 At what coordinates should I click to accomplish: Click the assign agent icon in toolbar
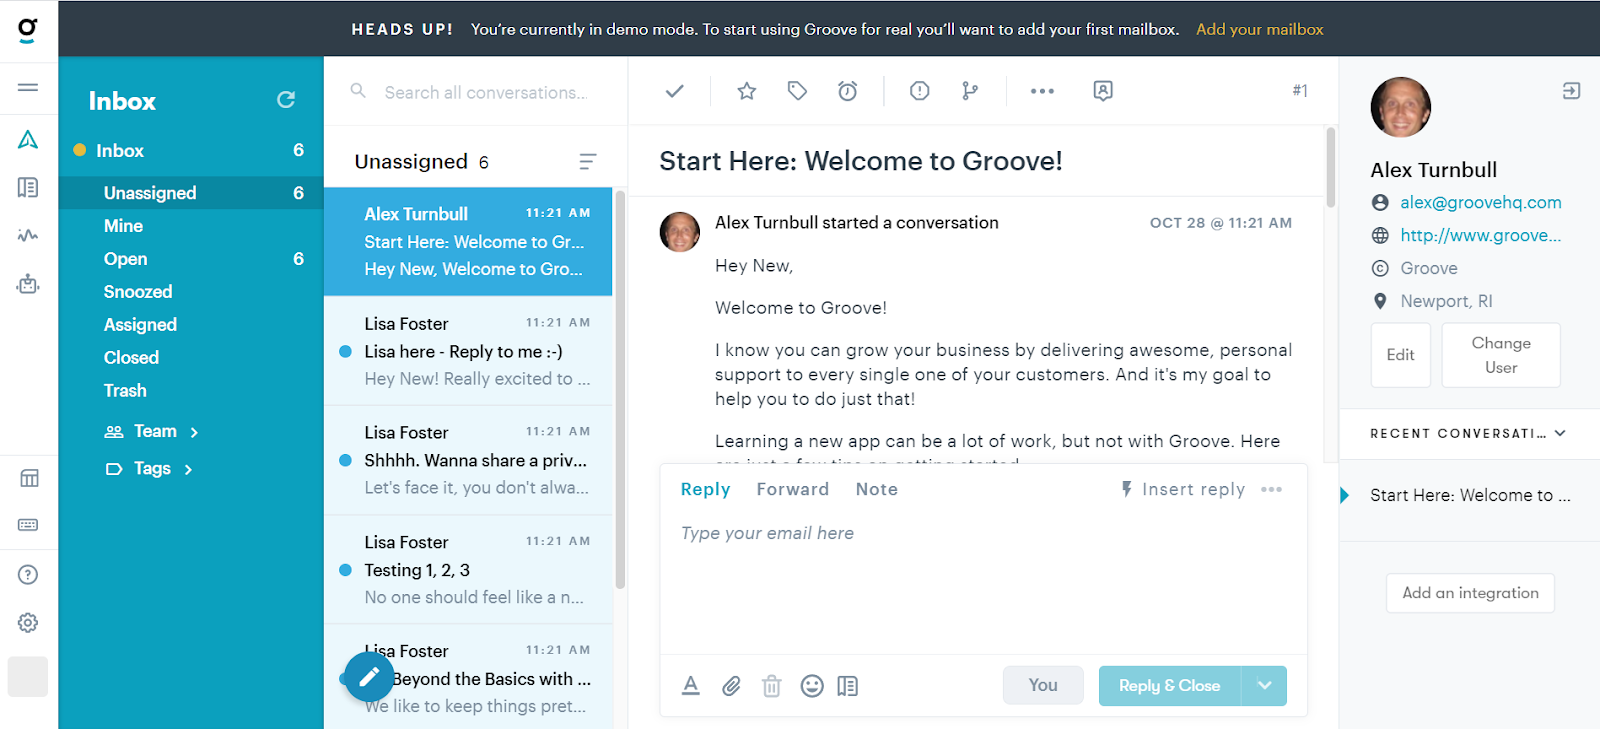click(1103, 91)
